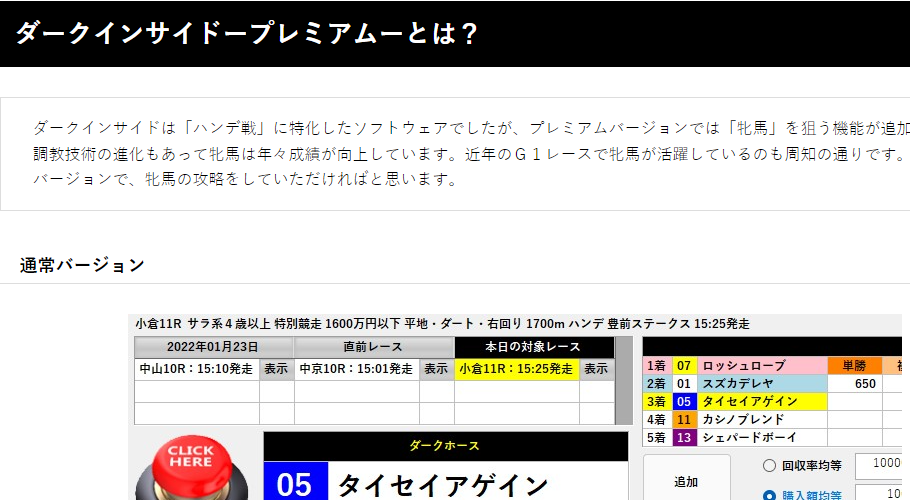Click the orange 11 number badge
Viewport: 910px width, 500px height.
click(684, 420)
